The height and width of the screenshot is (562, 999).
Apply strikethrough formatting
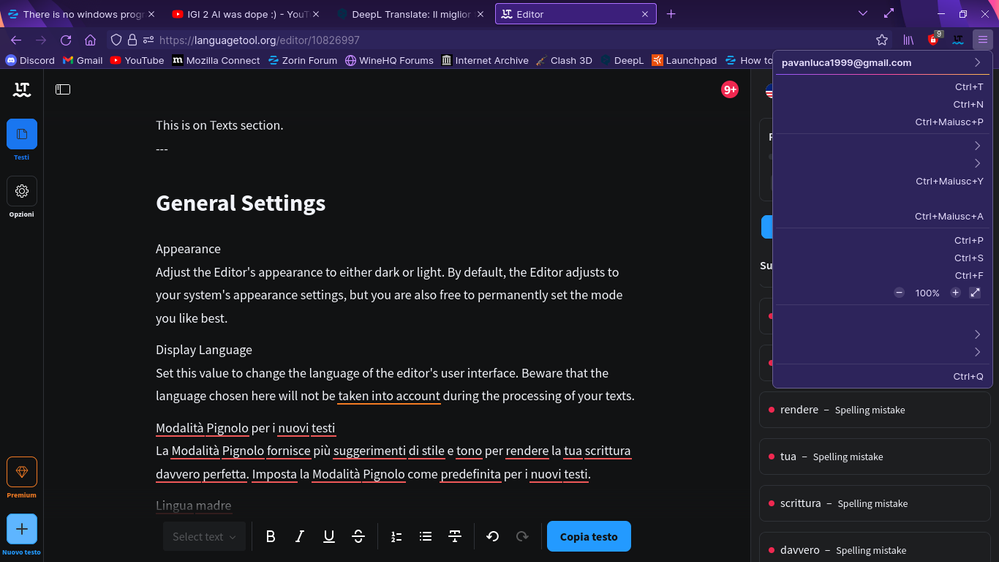[x=358, y=537]
